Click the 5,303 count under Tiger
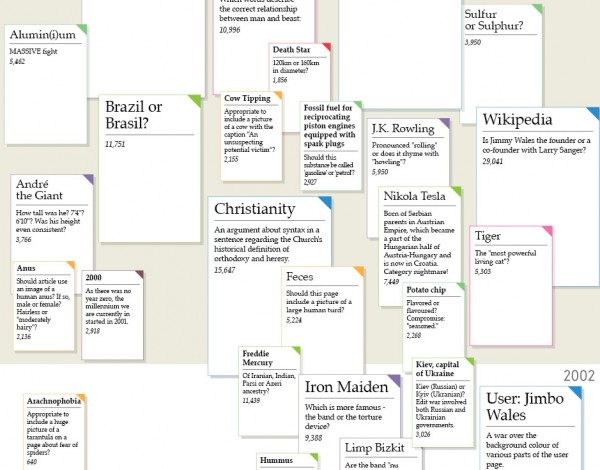Screen dimensions: 600x470 [x=483, y=272]
